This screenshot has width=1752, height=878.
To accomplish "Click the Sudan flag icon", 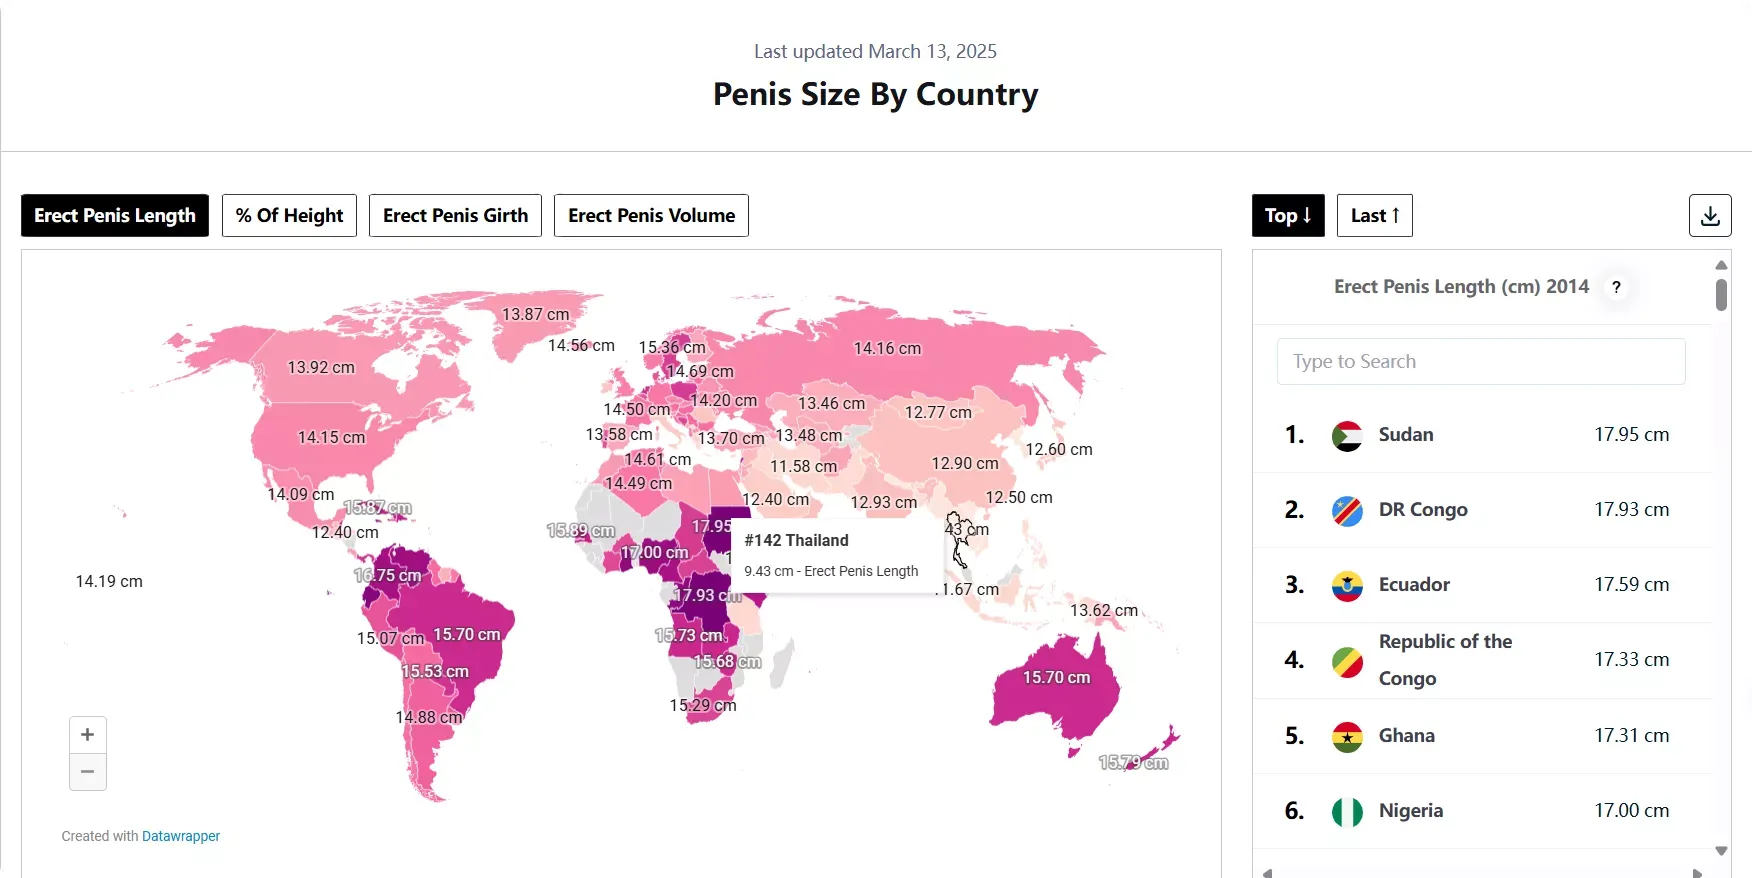I will click(x=1347, y=435).
